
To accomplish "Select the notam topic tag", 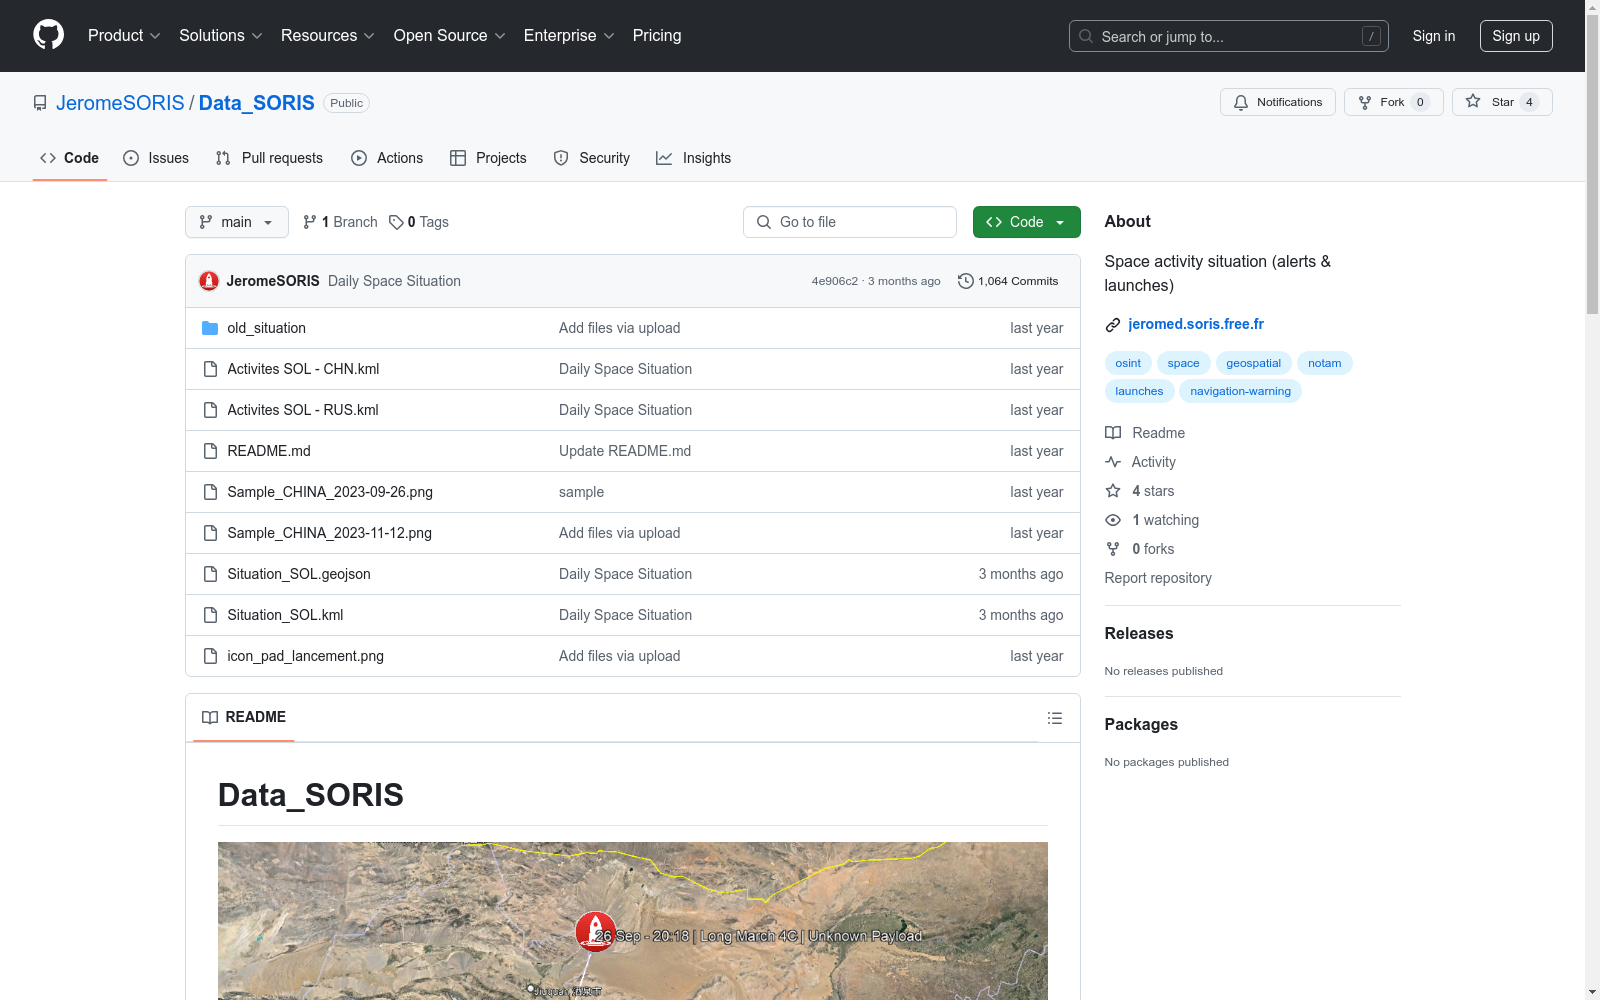I will coord(1324,363).
